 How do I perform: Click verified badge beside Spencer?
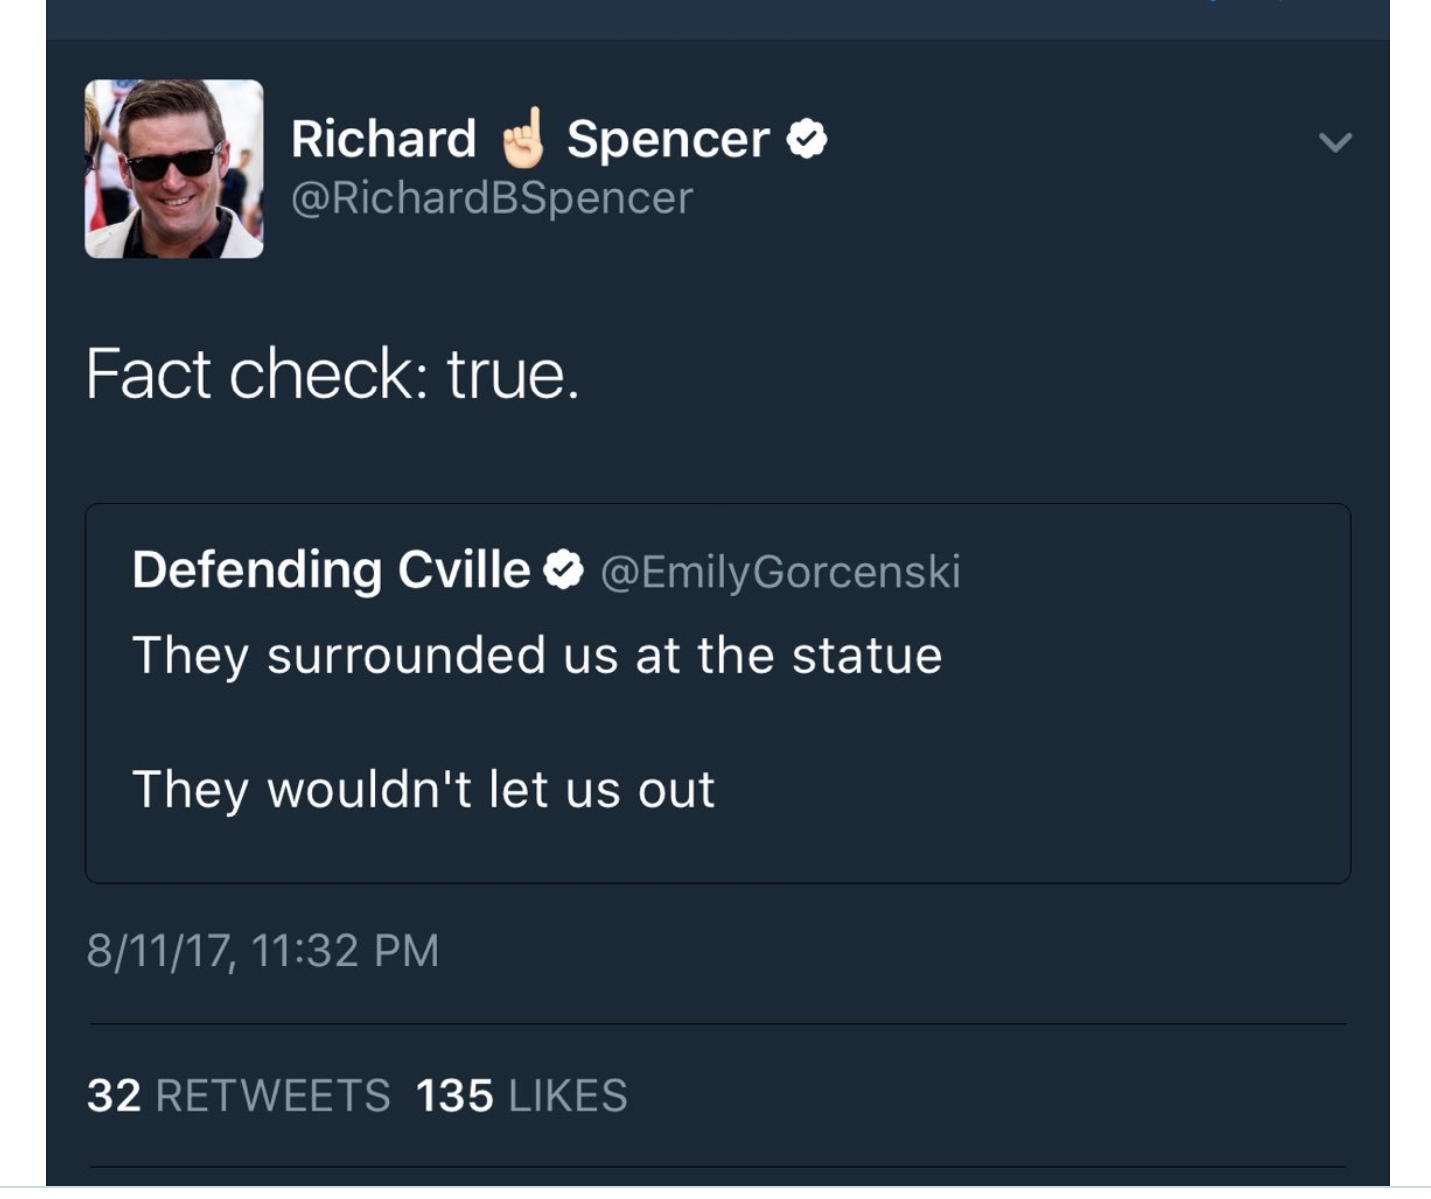(x=807, y=139)
